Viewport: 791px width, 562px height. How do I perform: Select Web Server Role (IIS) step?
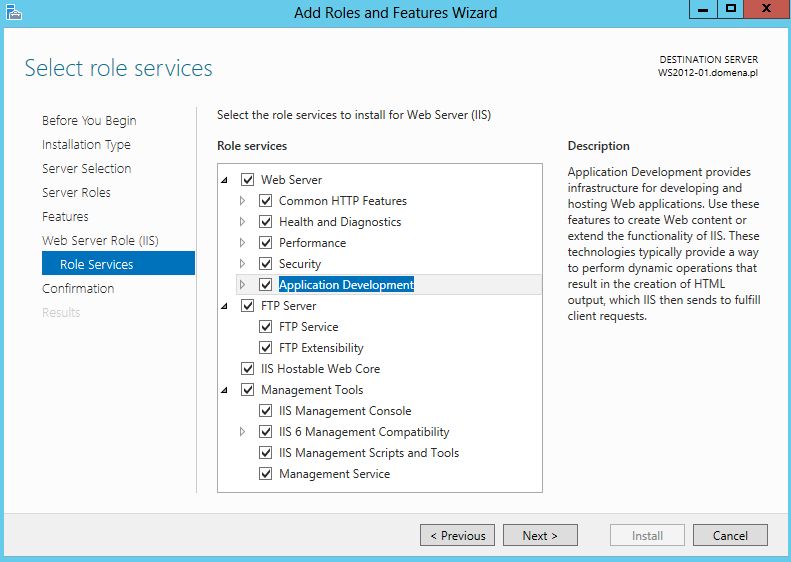[100, 241]
